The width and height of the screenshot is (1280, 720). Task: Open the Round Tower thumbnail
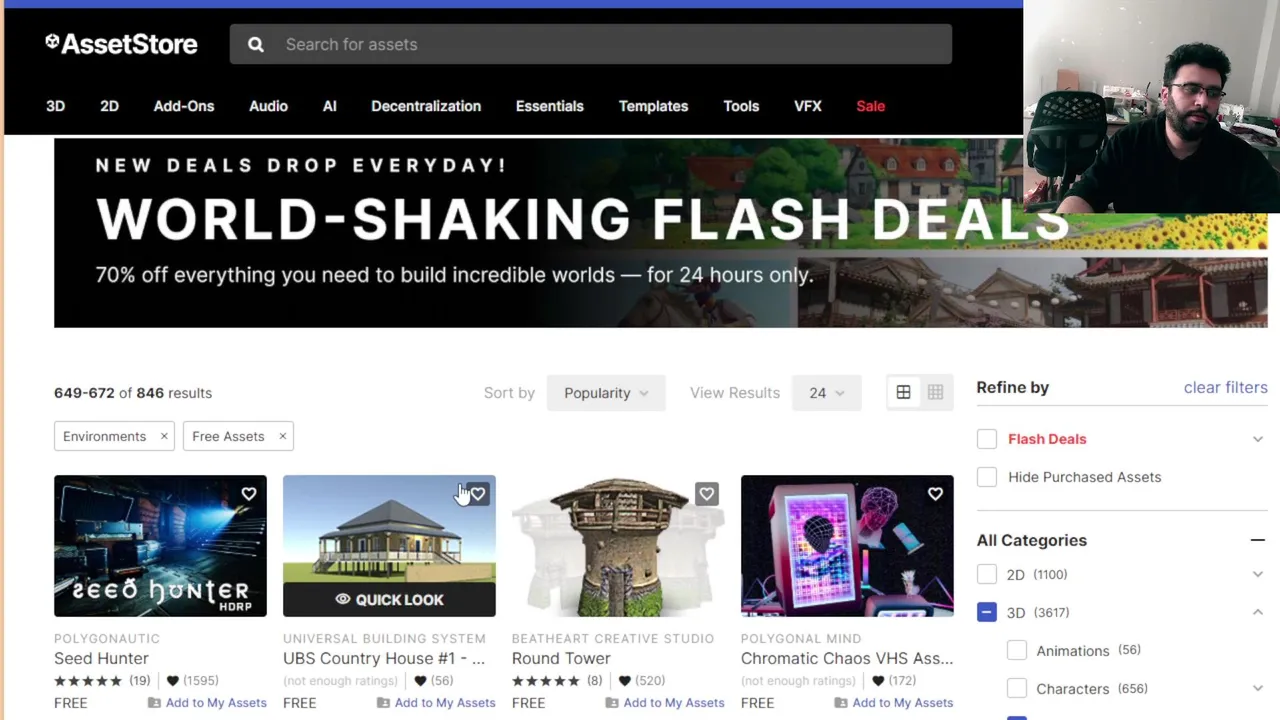[618, 546]
